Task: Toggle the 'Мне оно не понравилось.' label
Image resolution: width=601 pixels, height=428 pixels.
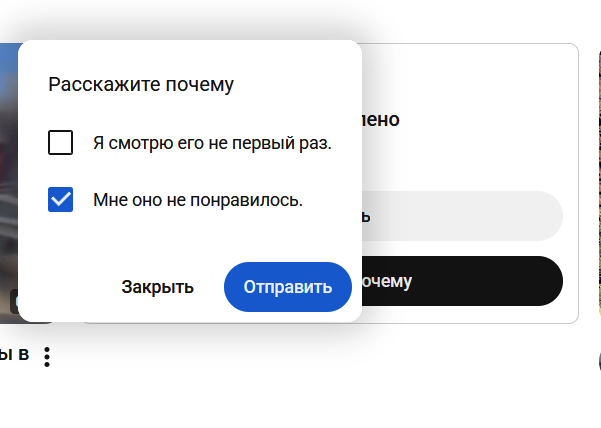Action: tap(198, 200)
